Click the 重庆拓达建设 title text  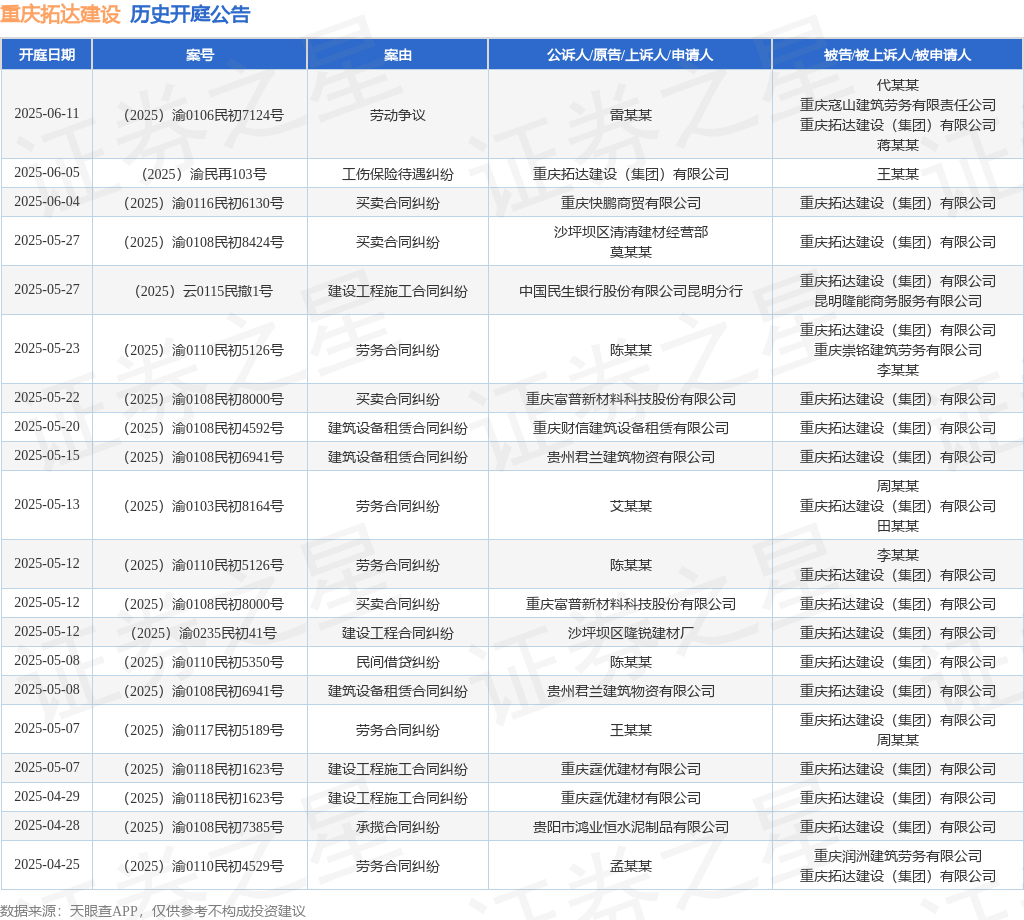(60, 14)
